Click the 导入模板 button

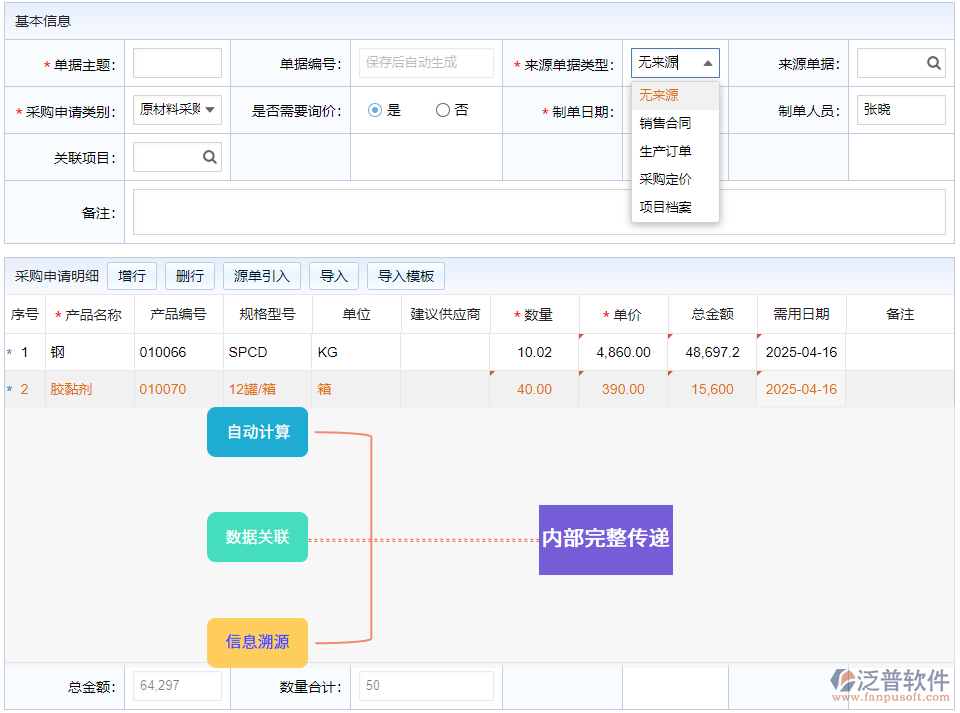[x=405, y=275]
